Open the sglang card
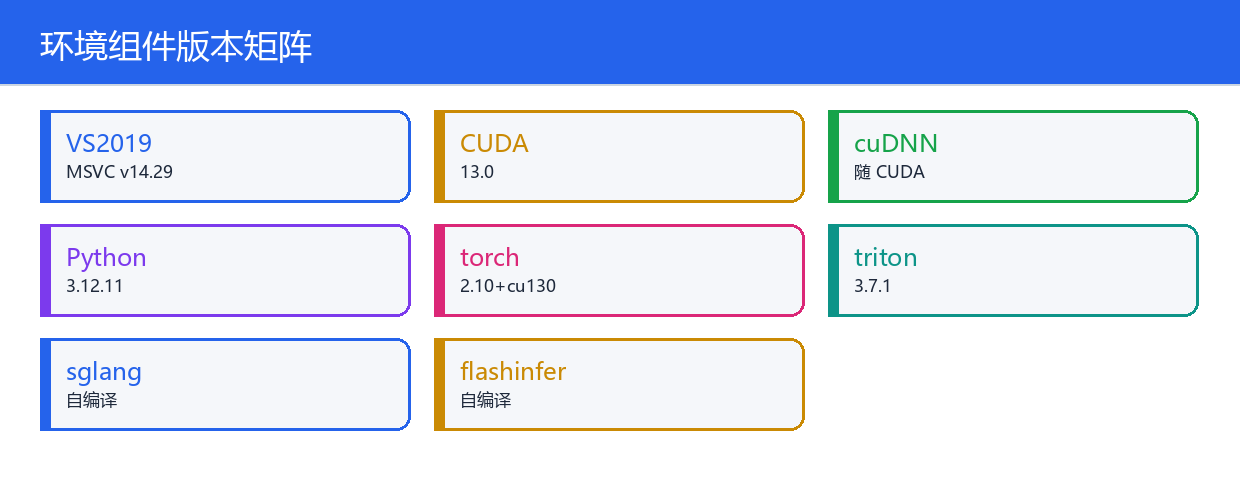 (225, 384)
